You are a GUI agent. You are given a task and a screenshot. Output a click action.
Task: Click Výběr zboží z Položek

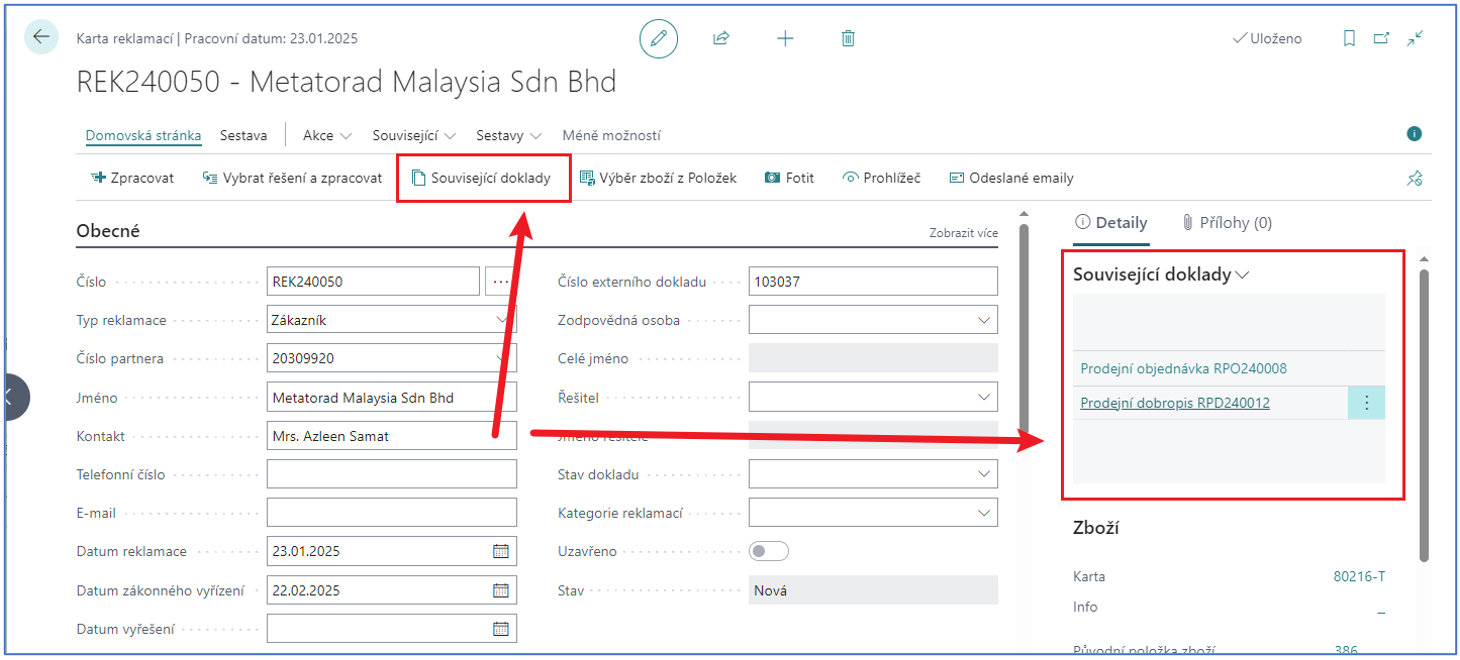click(x=658, y=178)
